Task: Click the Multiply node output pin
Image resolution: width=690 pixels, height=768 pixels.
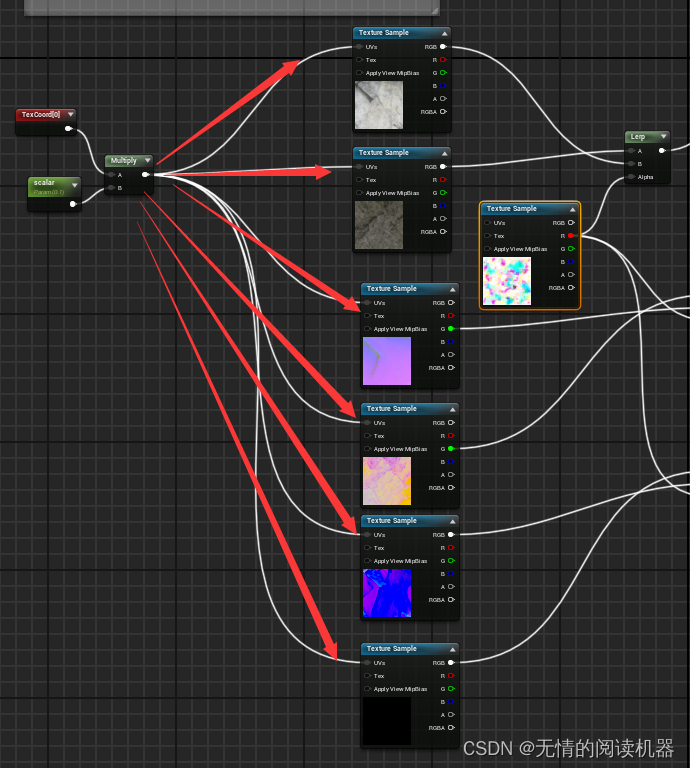Action: pos(145,174)
